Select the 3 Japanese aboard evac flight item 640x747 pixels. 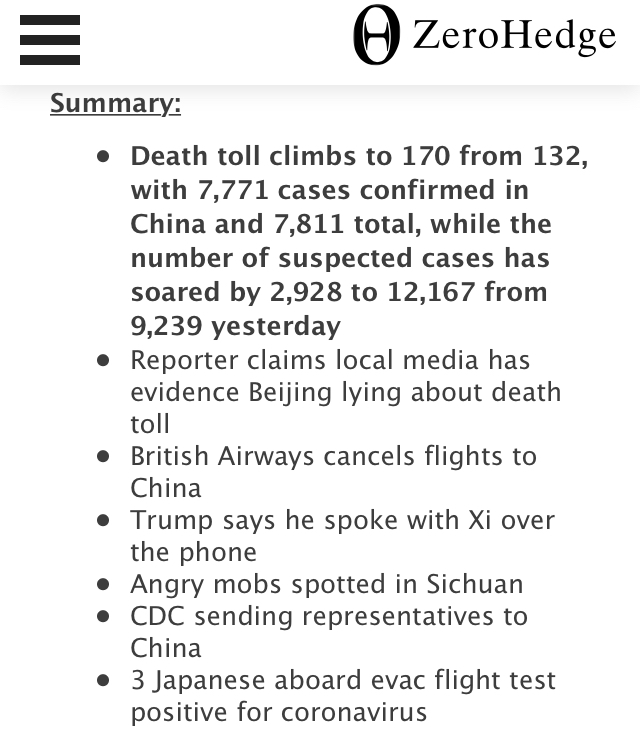[343, 696]
